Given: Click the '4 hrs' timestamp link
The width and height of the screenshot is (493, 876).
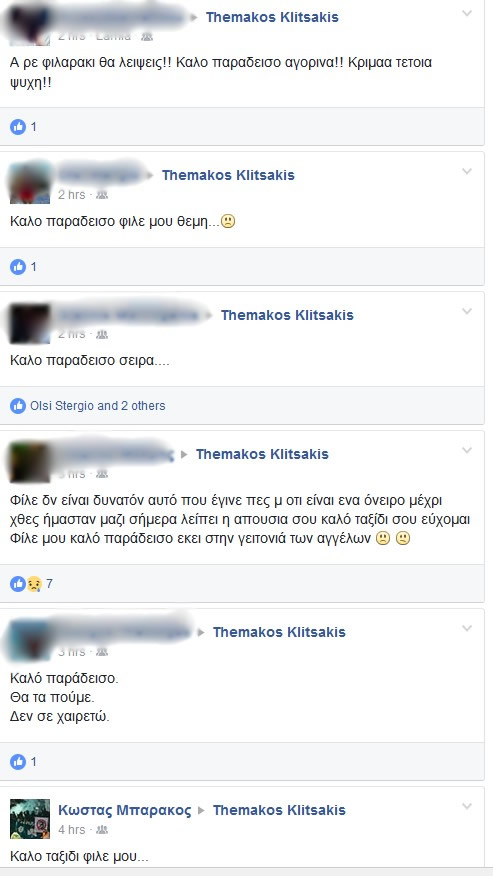Looking at the screenshot, I should pos(72,830).
